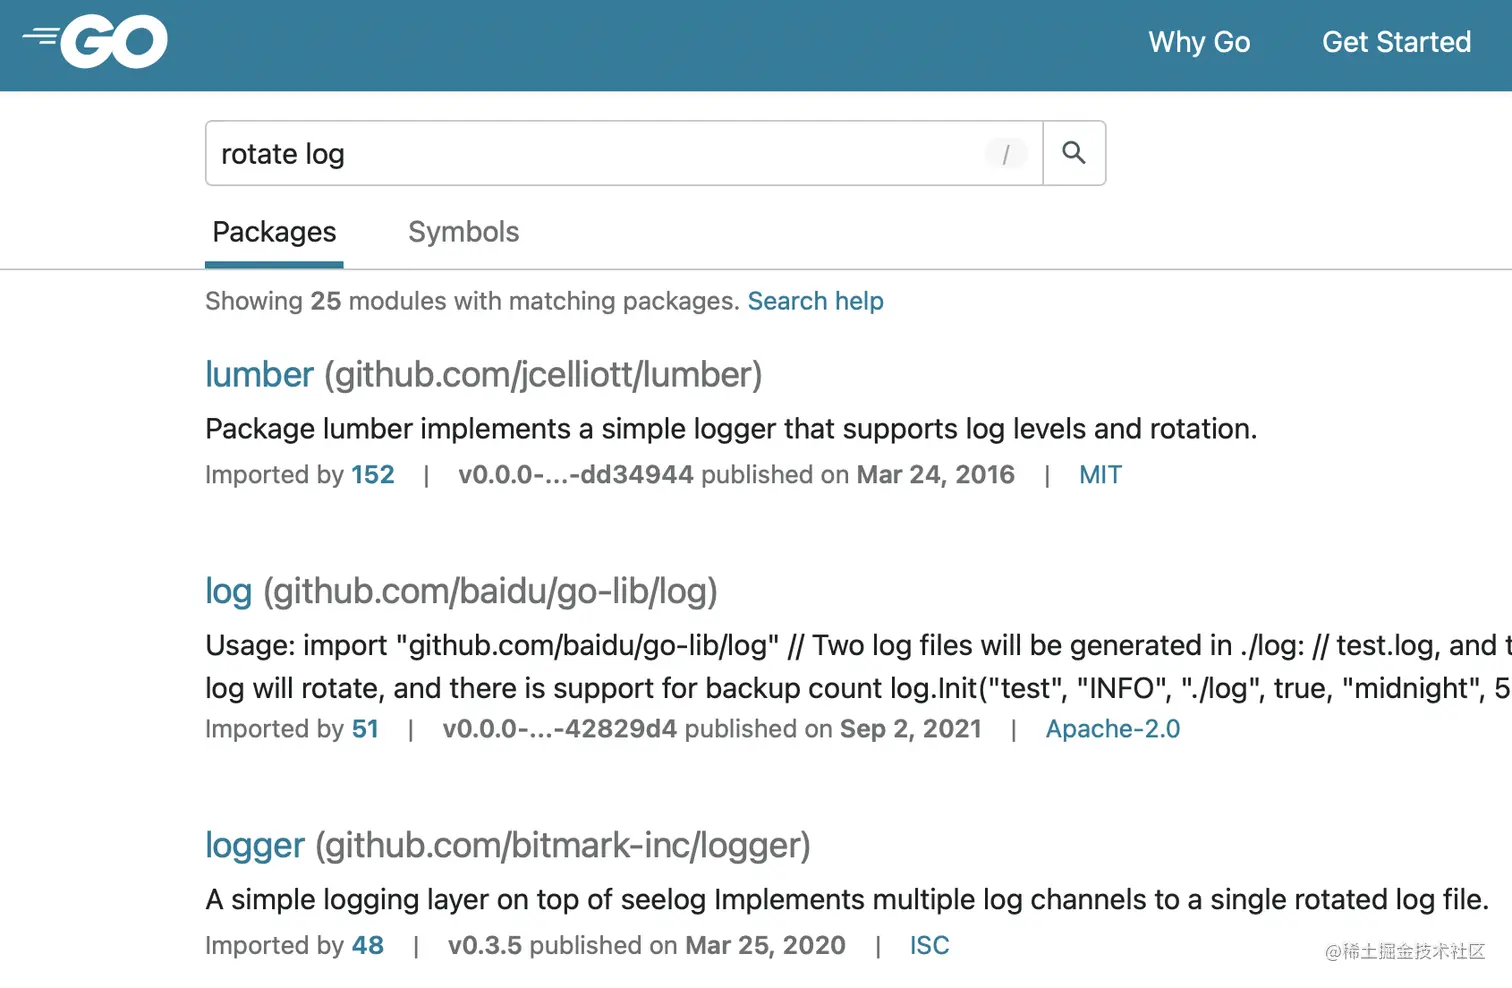Click logger's version v0.3.5 text
The height and width of the screenshot is (988, 1512).
pyautogui.click(x=484, y=945)
